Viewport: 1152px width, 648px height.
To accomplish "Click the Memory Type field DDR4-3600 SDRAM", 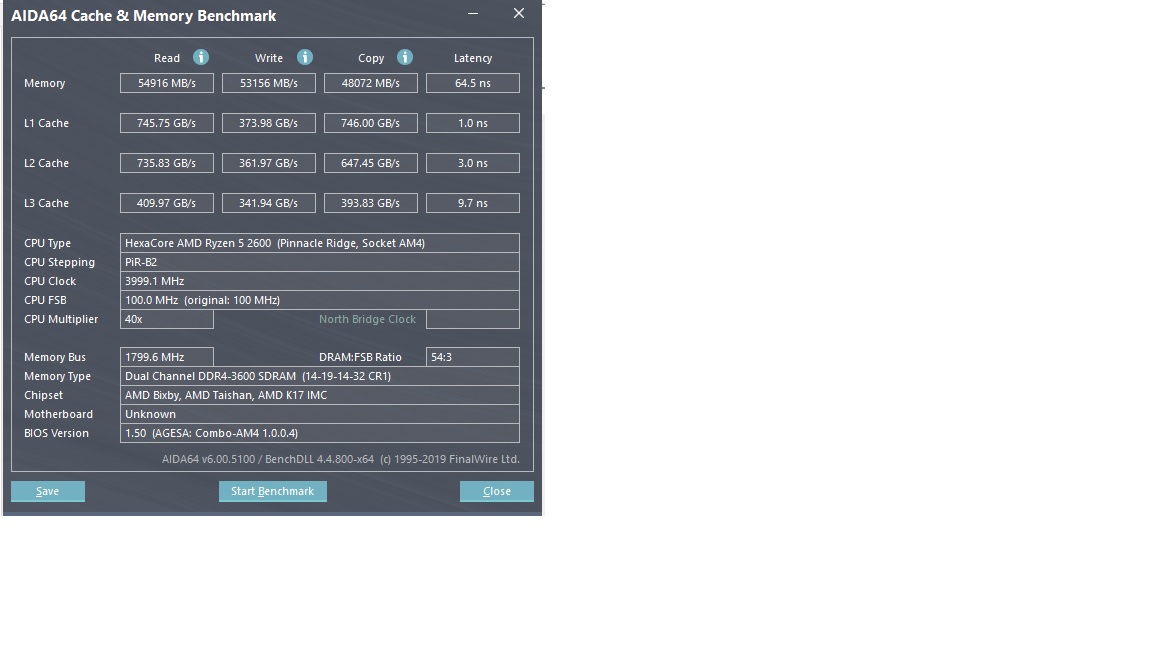I will pos(320,376).
